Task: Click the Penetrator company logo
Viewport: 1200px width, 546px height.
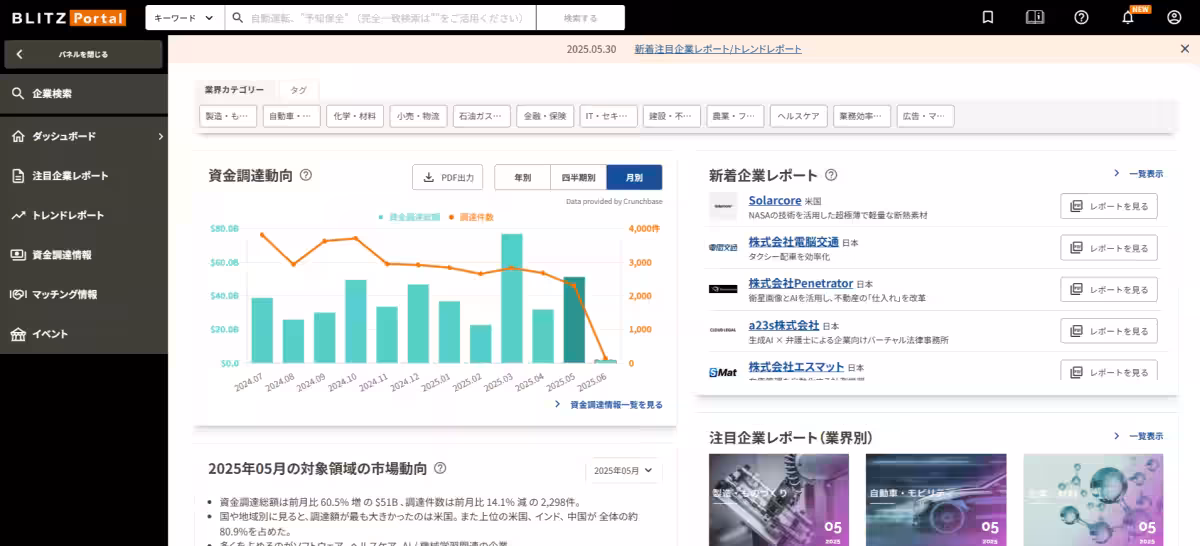Action: coord(723,289)
